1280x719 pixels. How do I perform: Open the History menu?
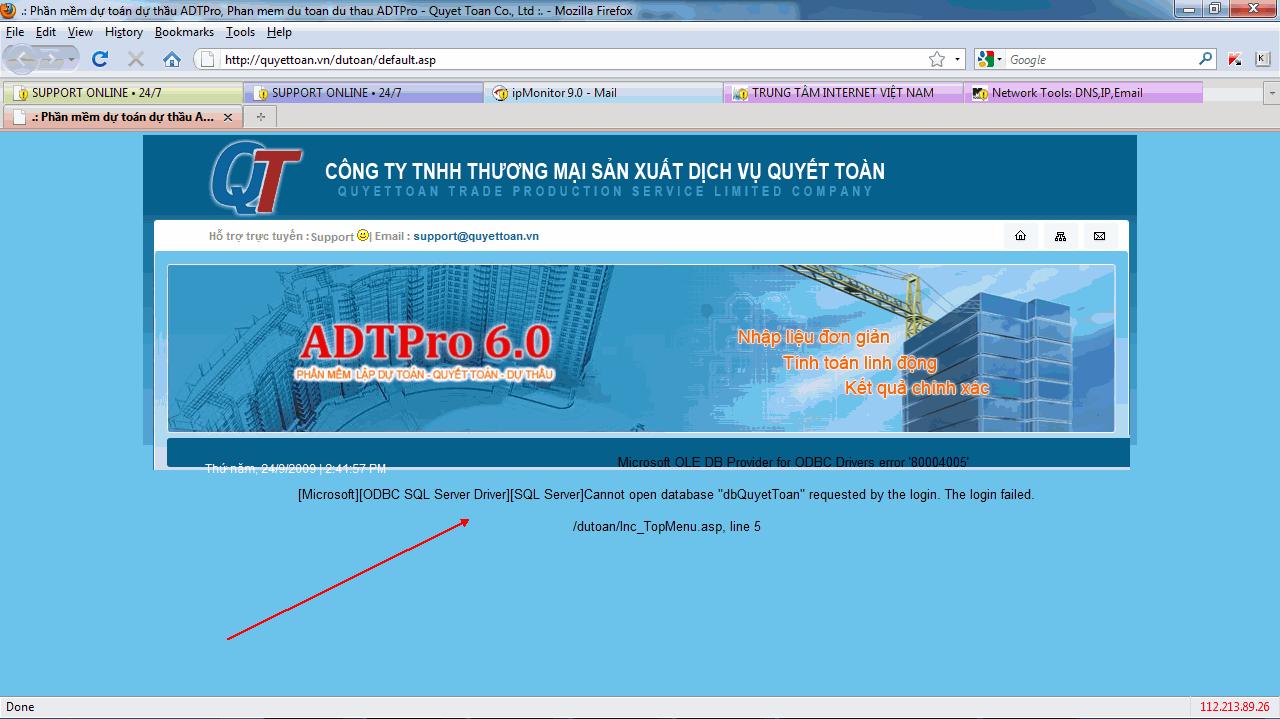tap(124, 32)
